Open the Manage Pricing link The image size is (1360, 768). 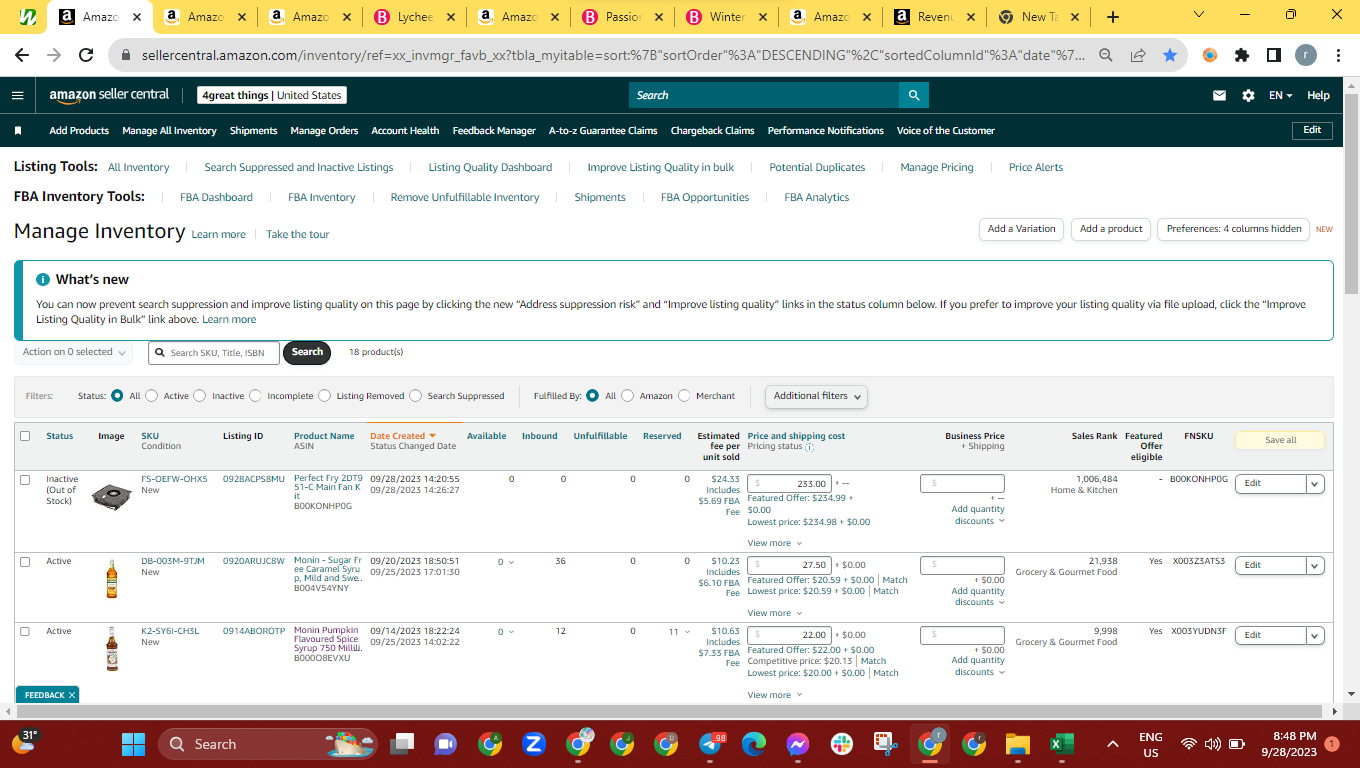(x=936, y=168)
